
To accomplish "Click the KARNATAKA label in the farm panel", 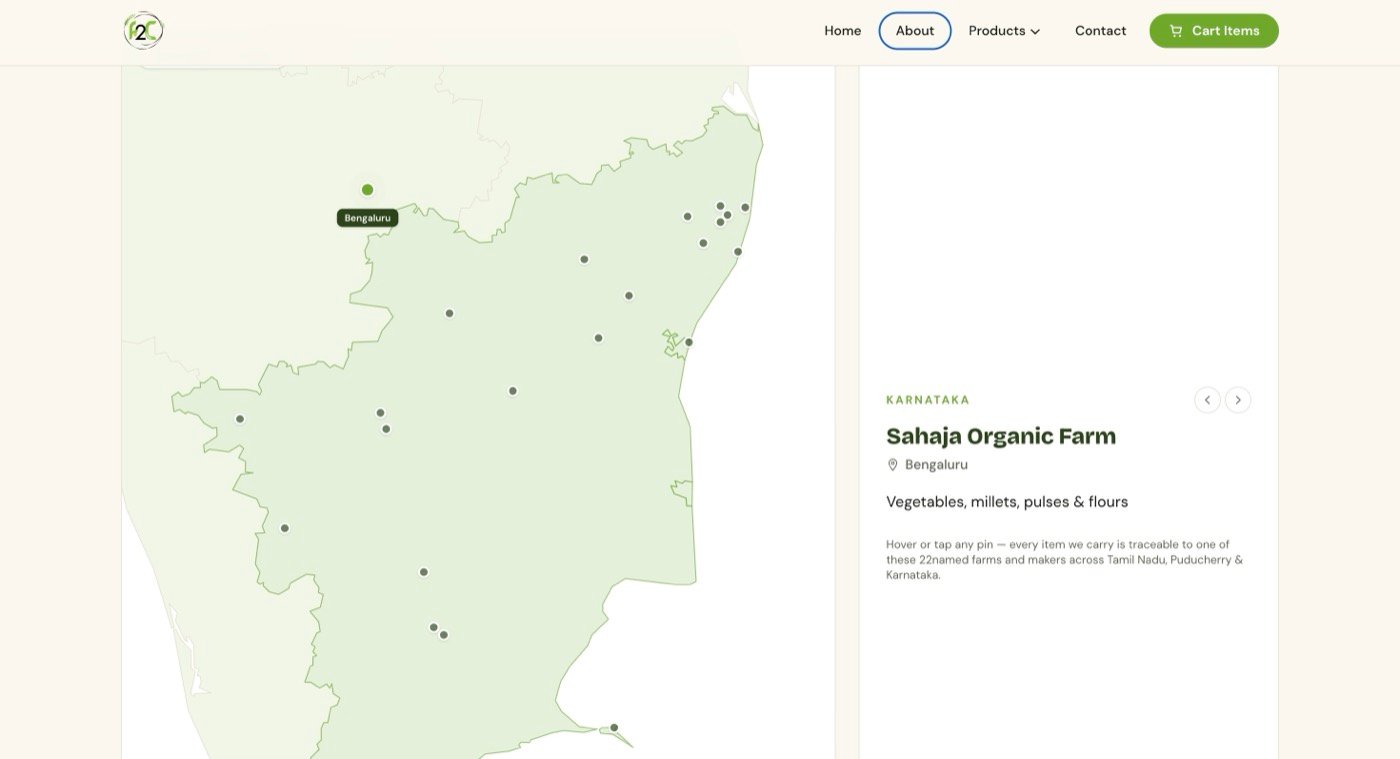I will [928, 400].
